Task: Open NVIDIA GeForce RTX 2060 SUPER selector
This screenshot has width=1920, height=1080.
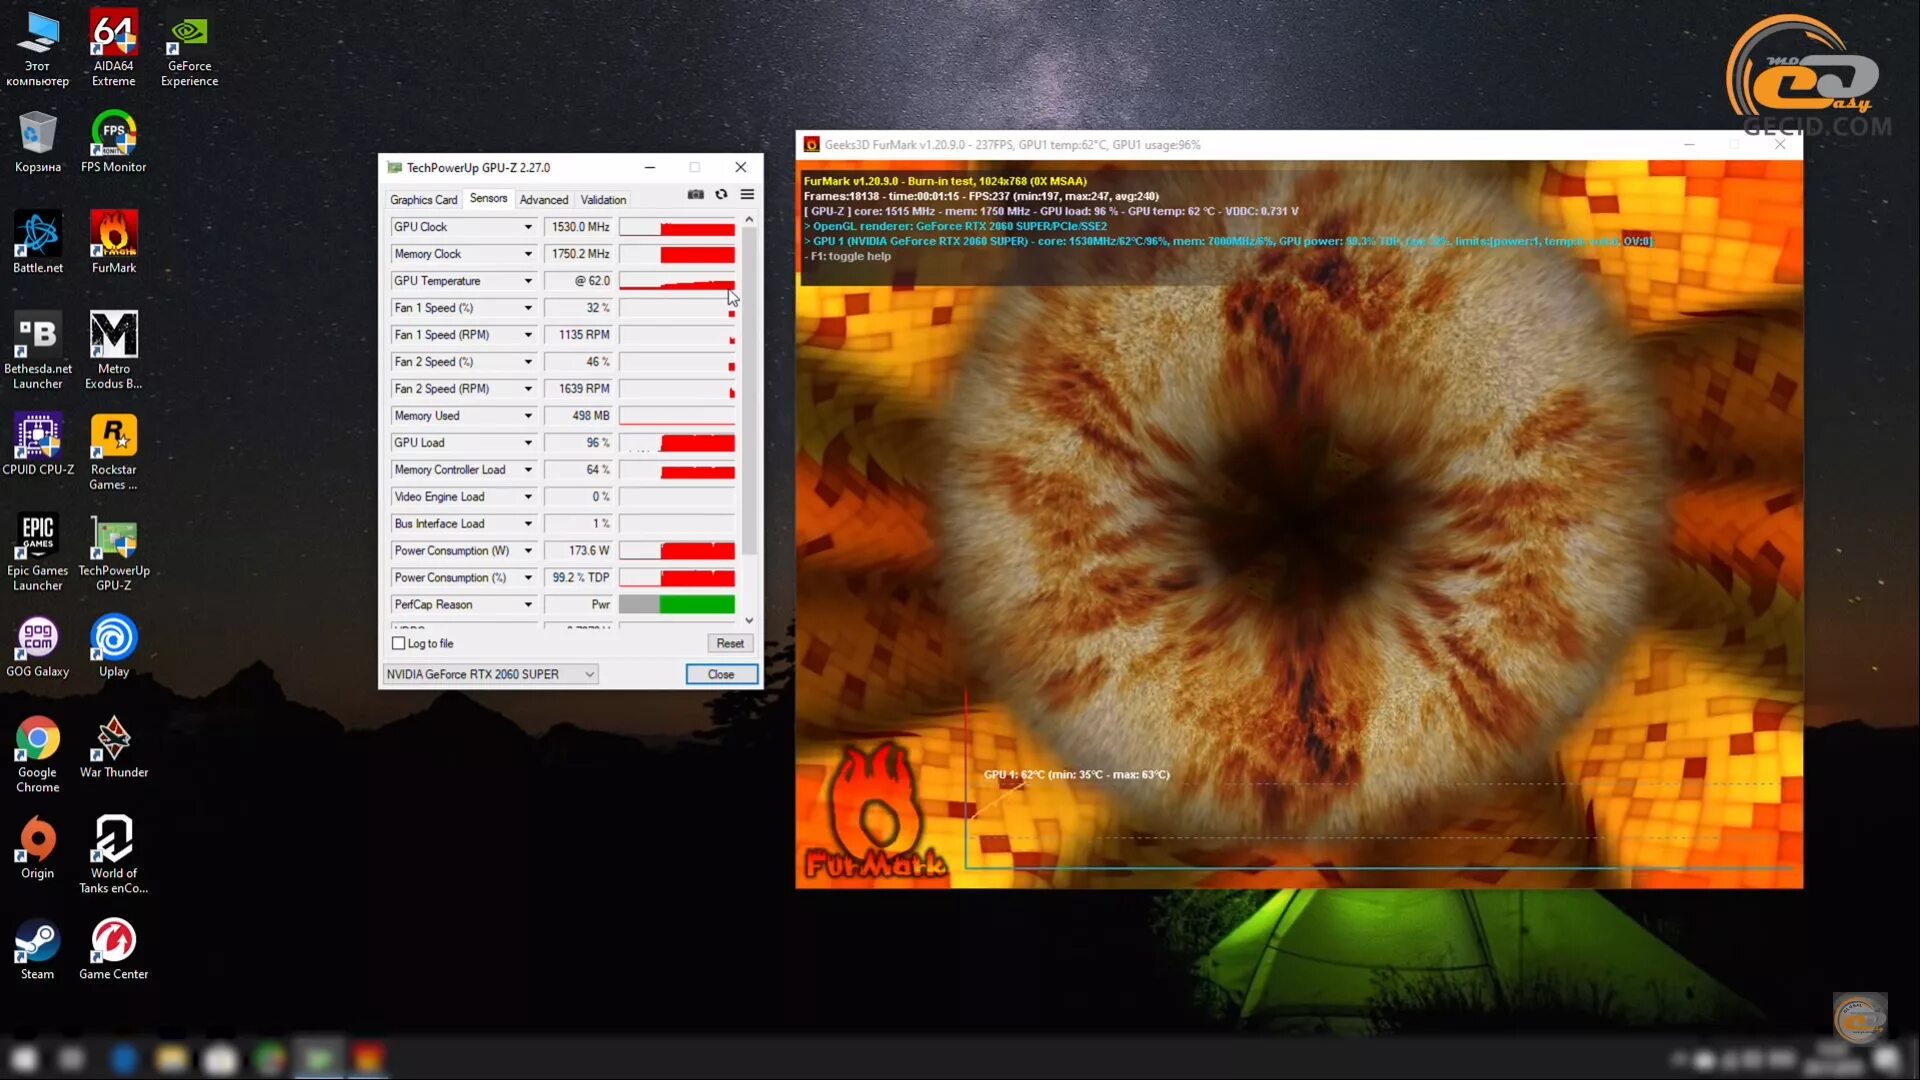Action: point(491,674)
